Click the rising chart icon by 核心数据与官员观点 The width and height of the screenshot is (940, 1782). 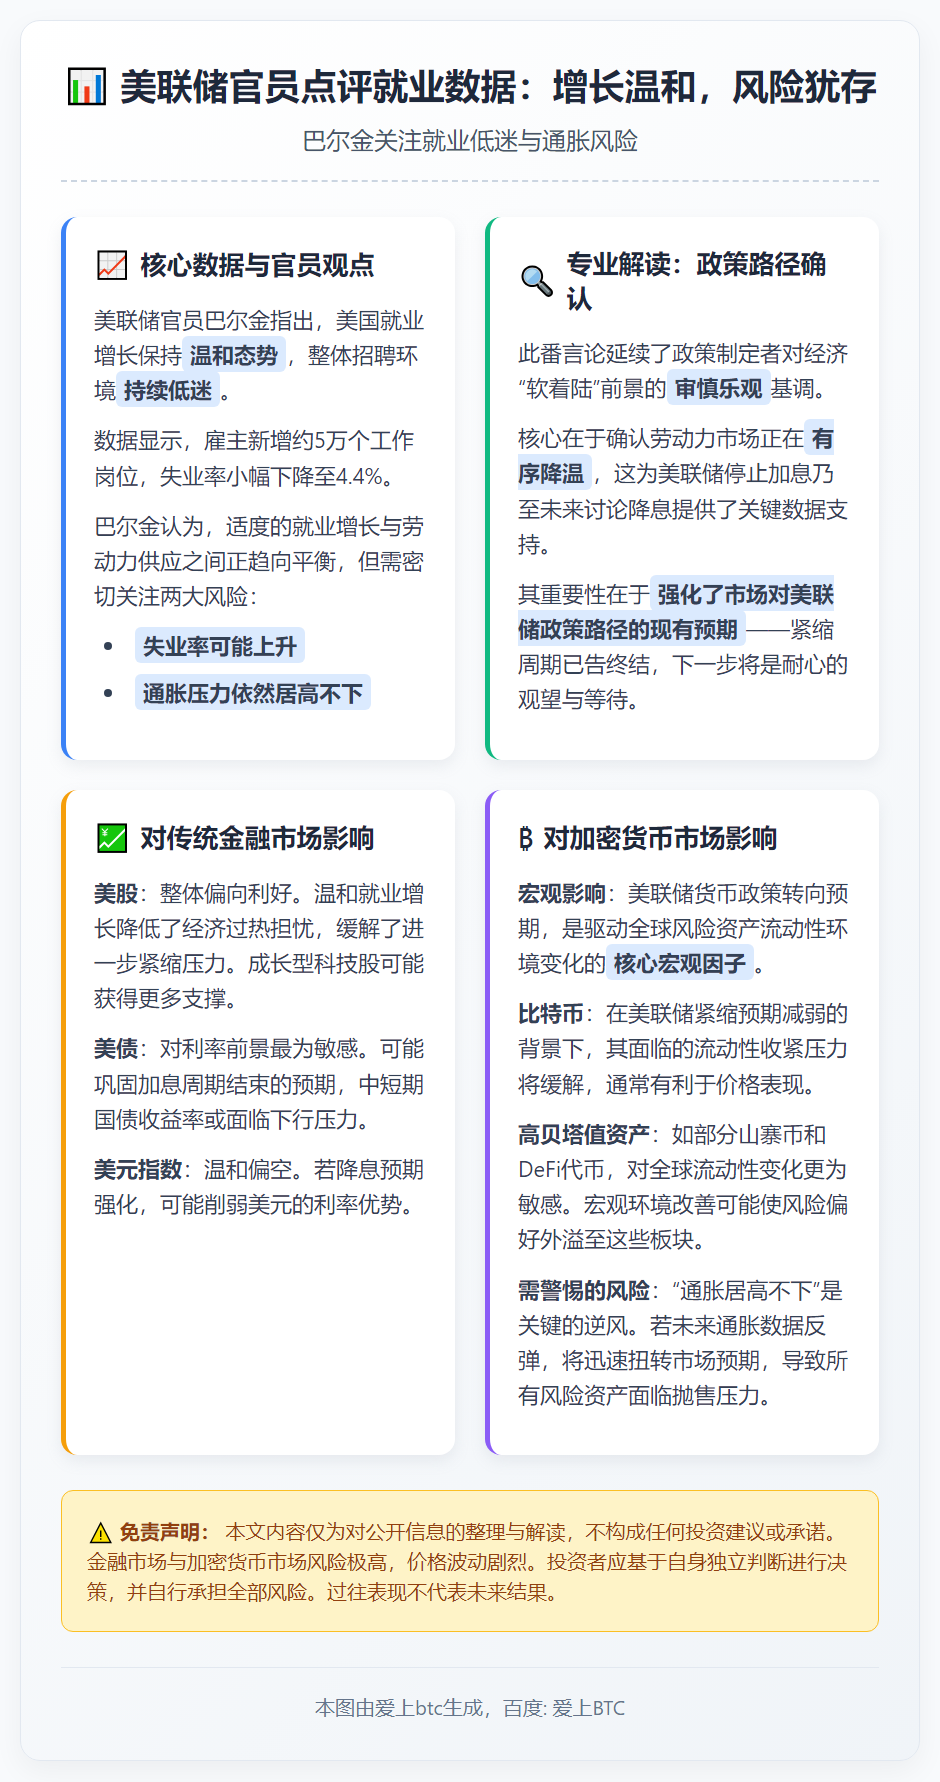pos(111,265)
